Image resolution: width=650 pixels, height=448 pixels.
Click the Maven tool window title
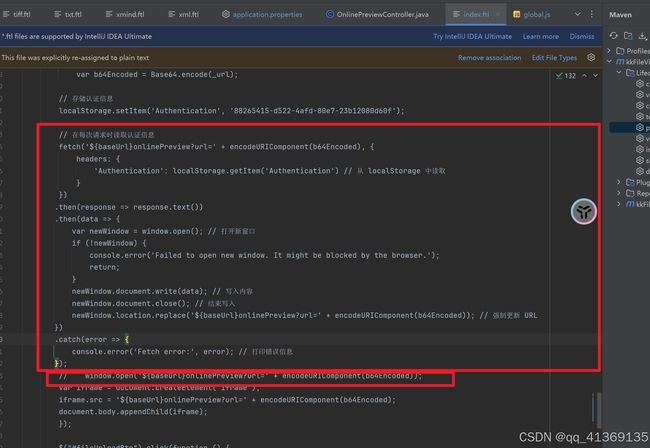[x=620, y=15]
